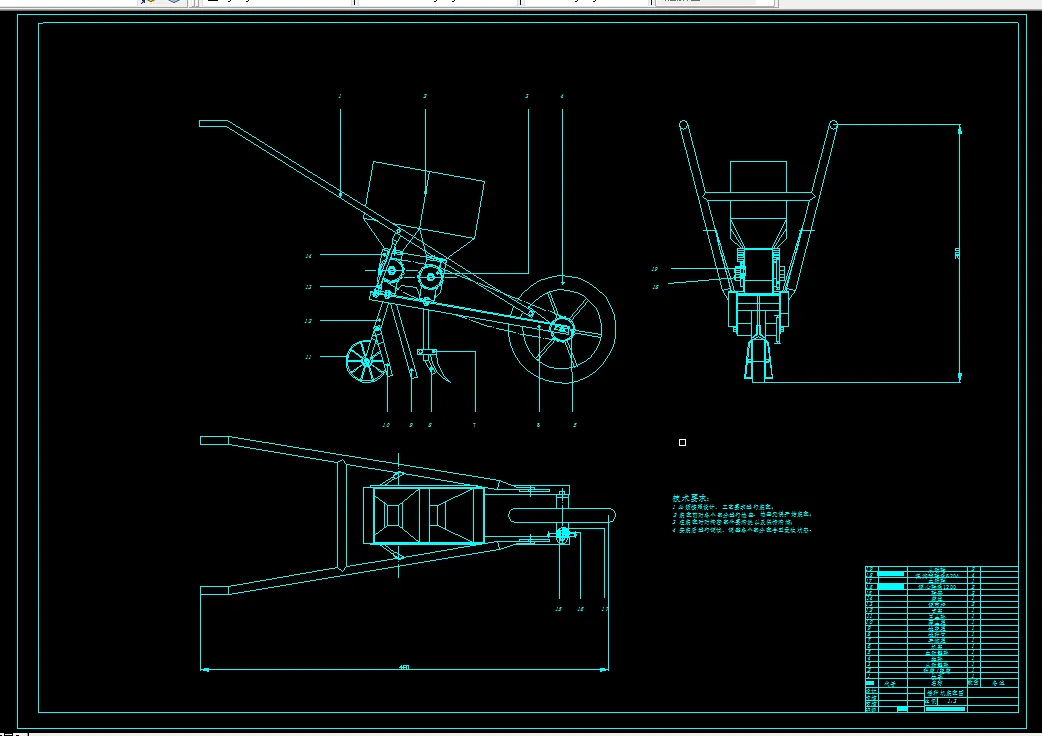Select the horizontal length dimension under top view
Image resolution: width=1042 pixels, height=736 pixels.
pos(405,668)
